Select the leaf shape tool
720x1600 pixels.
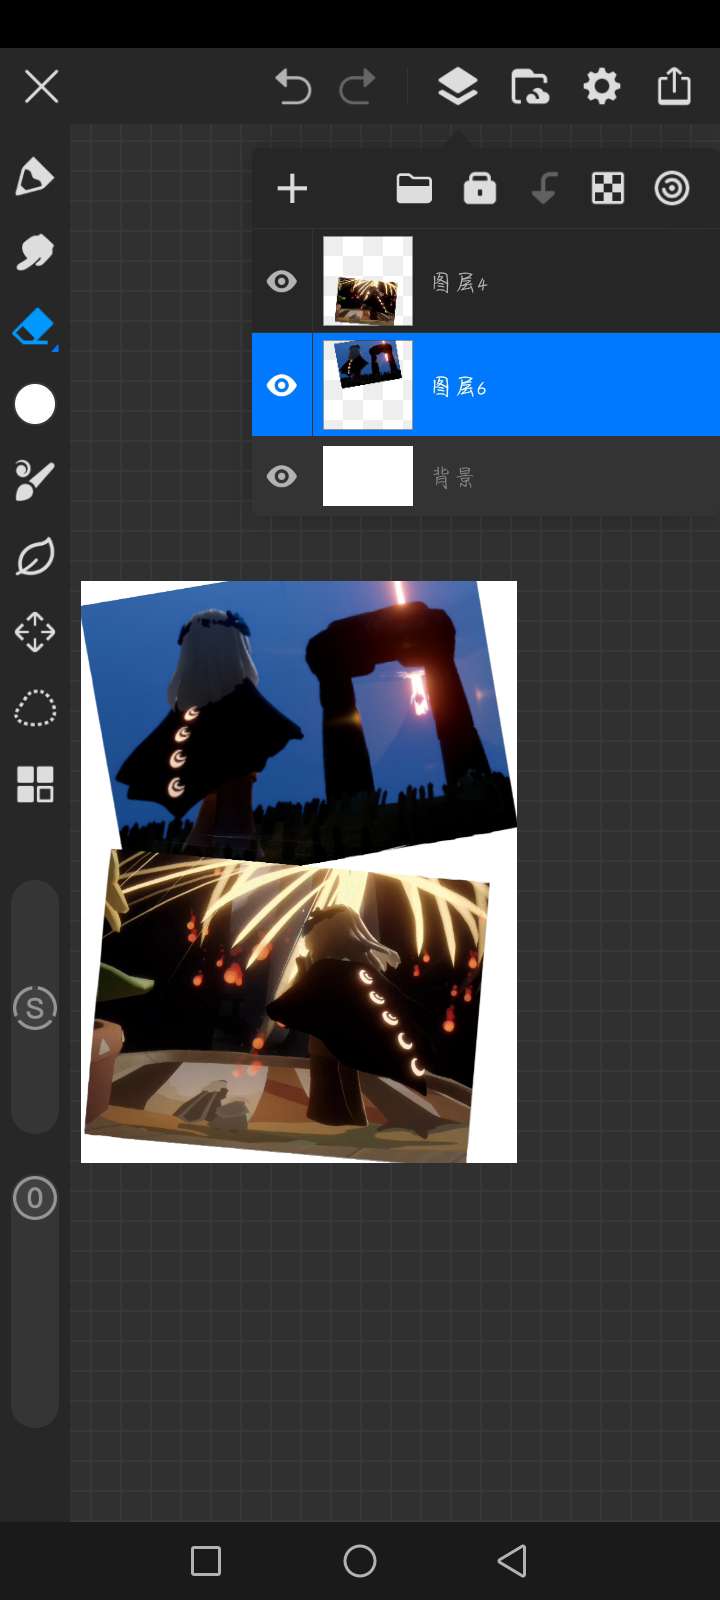click(34, 557)
